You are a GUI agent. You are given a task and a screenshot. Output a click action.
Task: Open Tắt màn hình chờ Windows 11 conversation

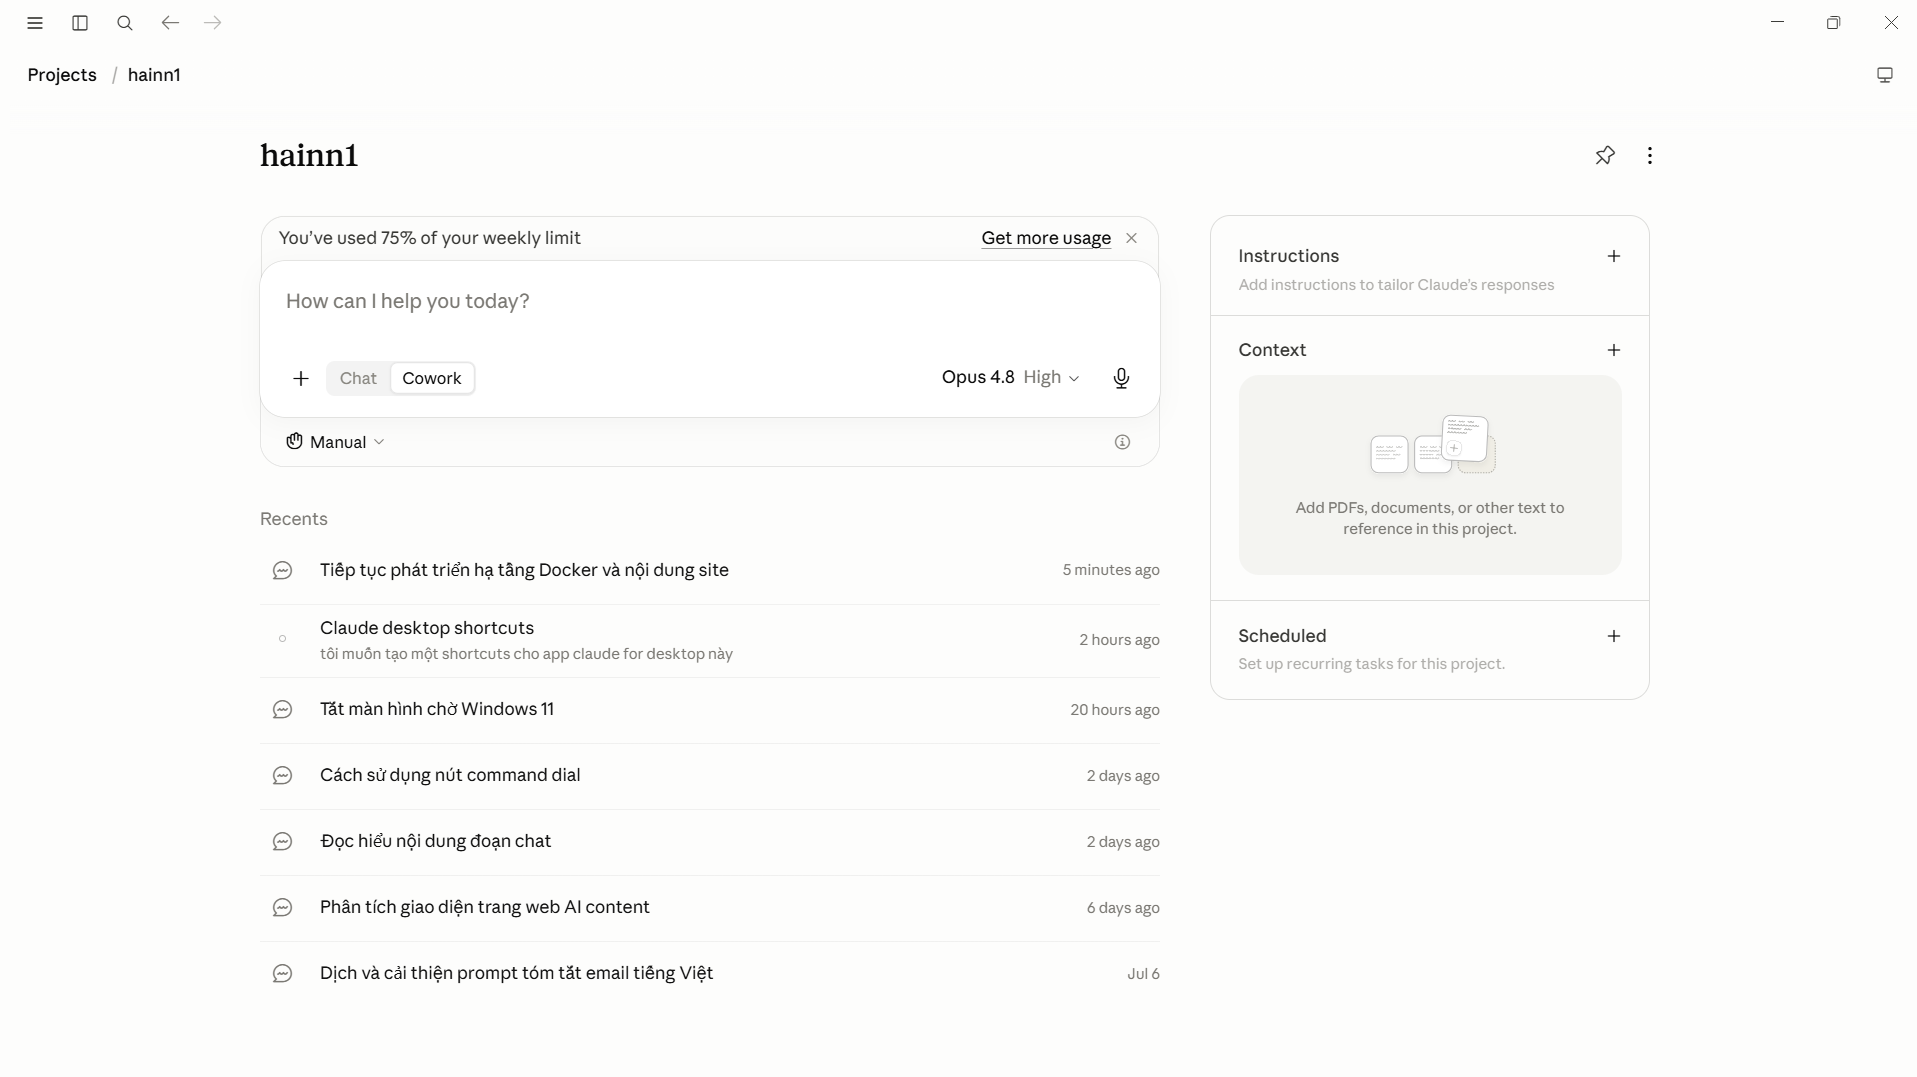pos(710,710)
